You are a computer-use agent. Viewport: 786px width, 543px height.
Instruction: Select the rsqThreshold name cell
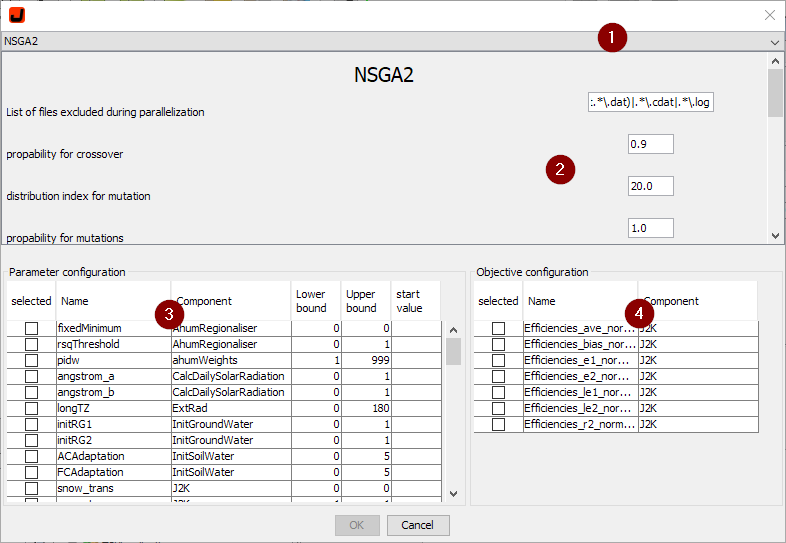pyautogui.click(x=113, y=344)
